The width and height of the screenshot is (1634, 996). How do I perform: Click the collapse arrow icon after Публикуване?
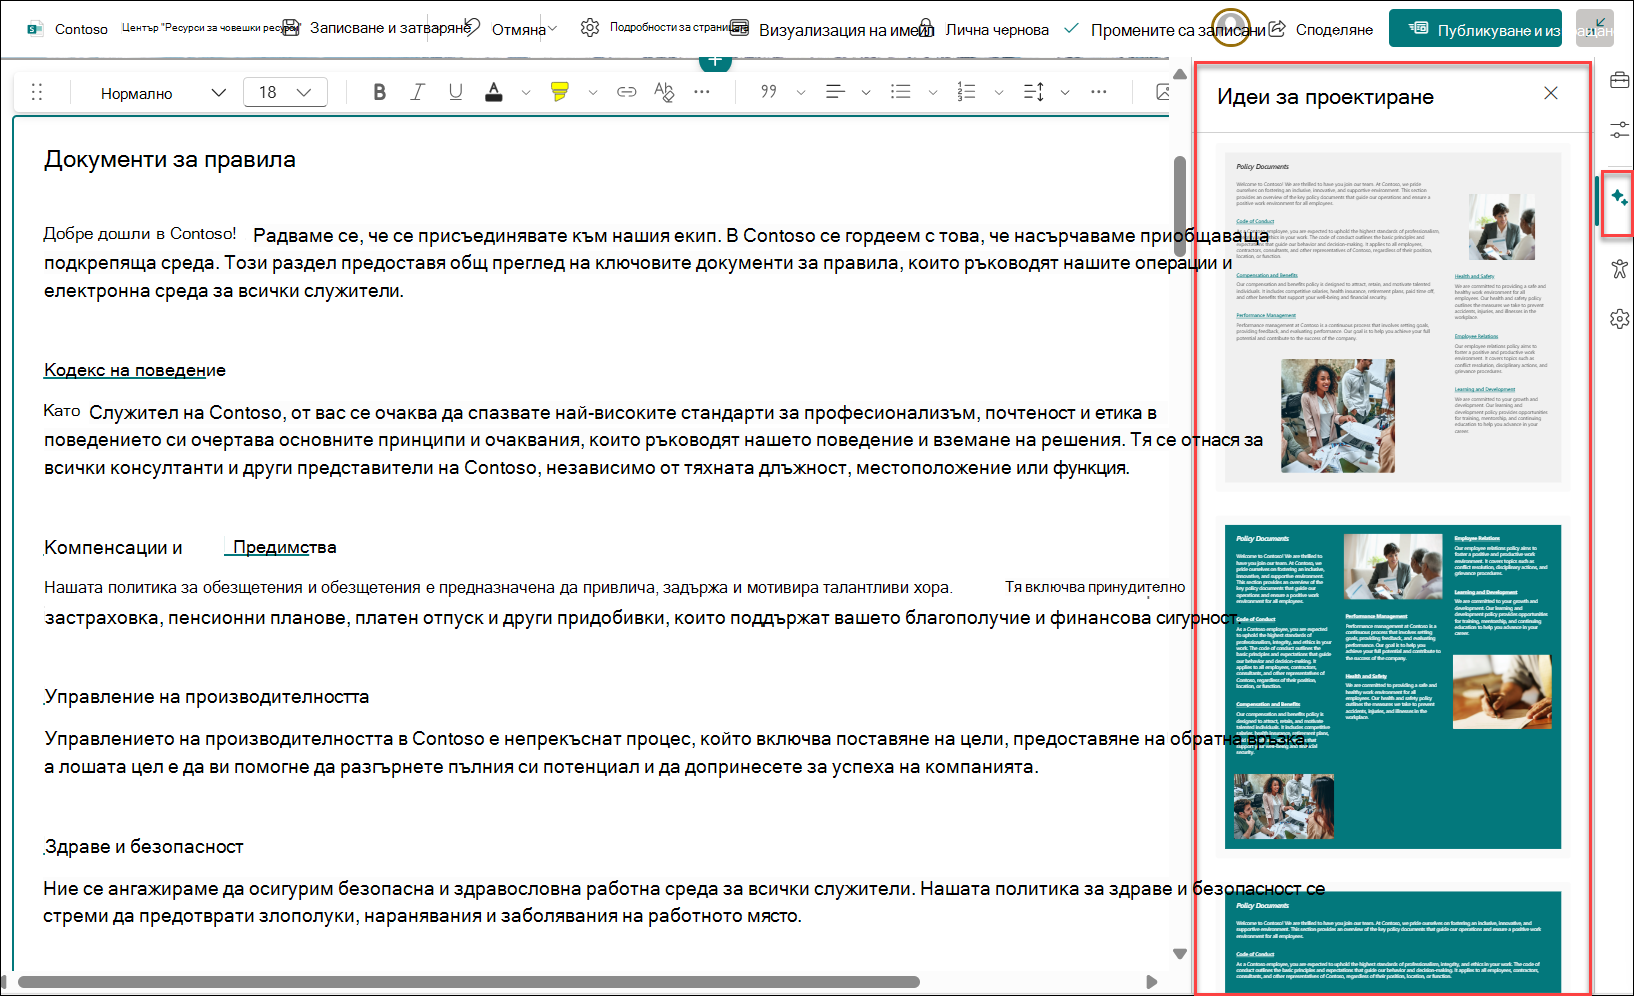(1595, 28)
